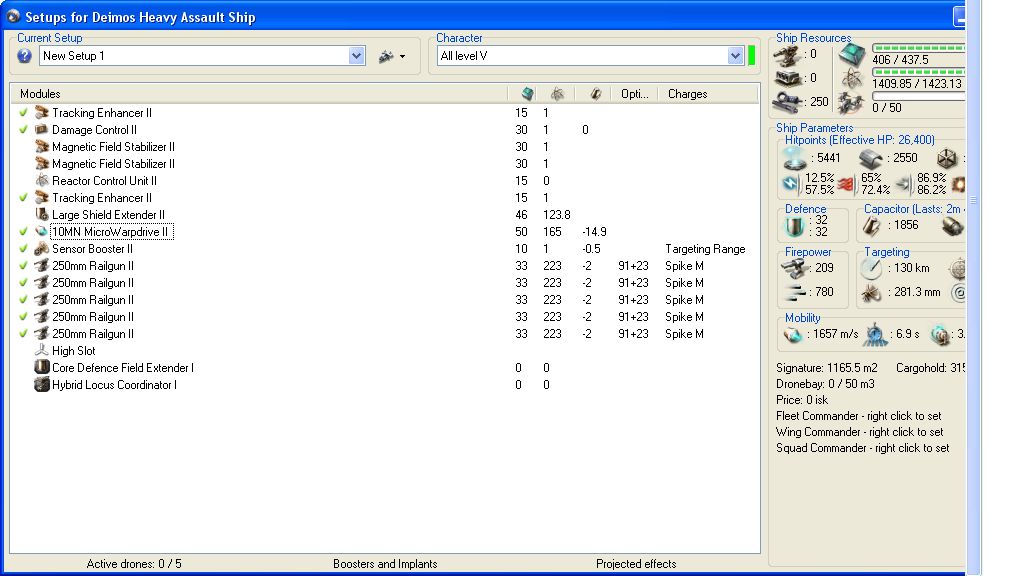This screenshot has width=1026, height=576.
Task: Click the launcher hardpoints icon in Ship Resources
Action: pyautogui.click(x=788, y=79)
